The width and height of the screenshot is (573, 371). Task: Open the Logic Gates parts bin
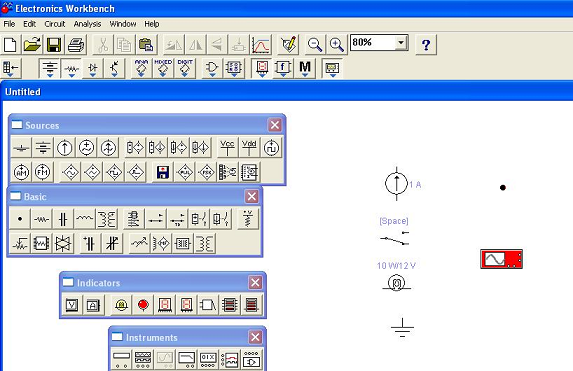(x=212, y=68)
